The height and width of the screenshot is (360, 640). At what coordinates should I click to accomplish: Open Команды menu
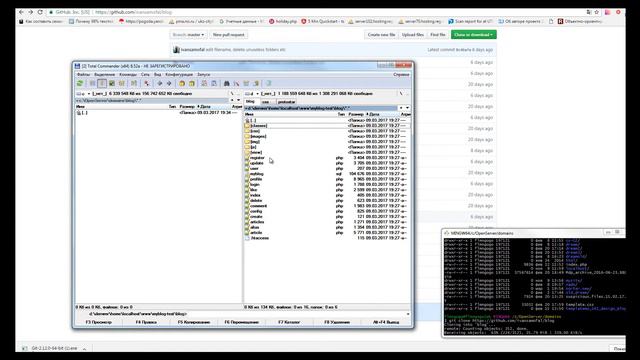[x=128, y=75]
